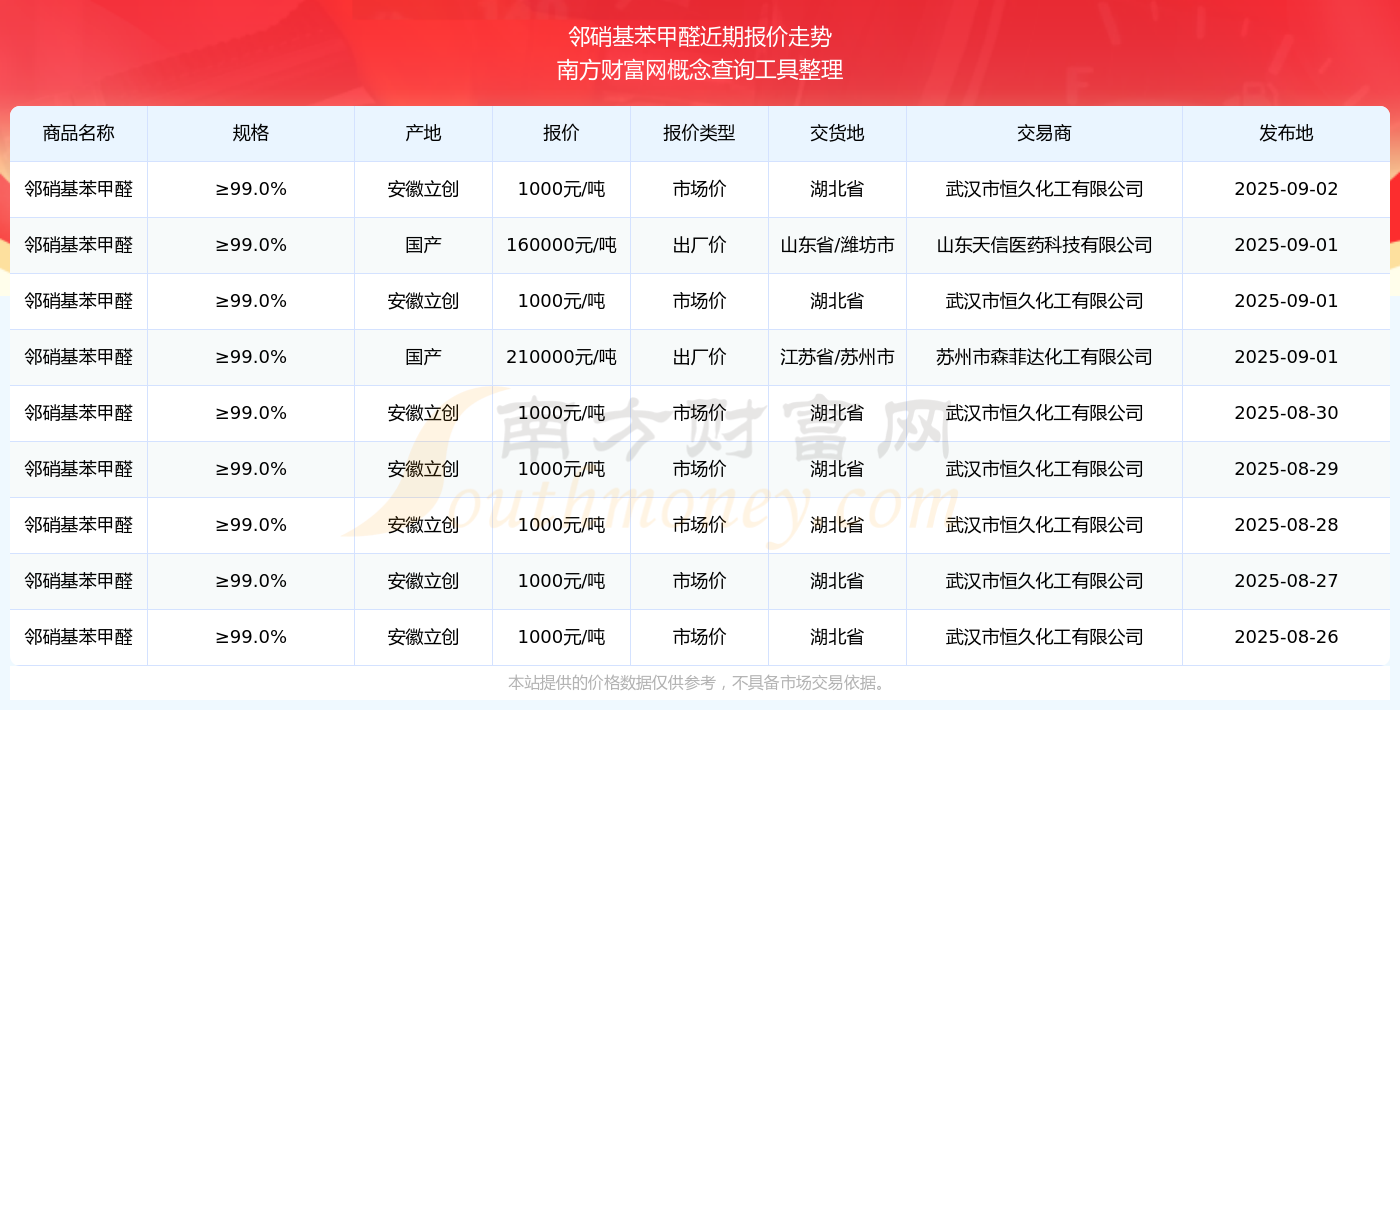1400x1205 pixels.
Task: Click 国产 in the 160000元/吨 row
Action: tap(423, 245)
